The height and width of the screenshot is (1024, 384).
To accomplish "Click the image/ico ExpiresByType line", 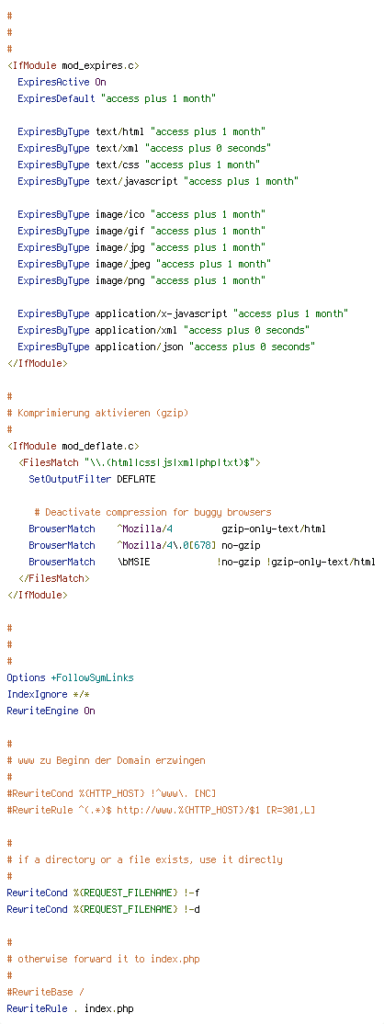I will point(141,214).
